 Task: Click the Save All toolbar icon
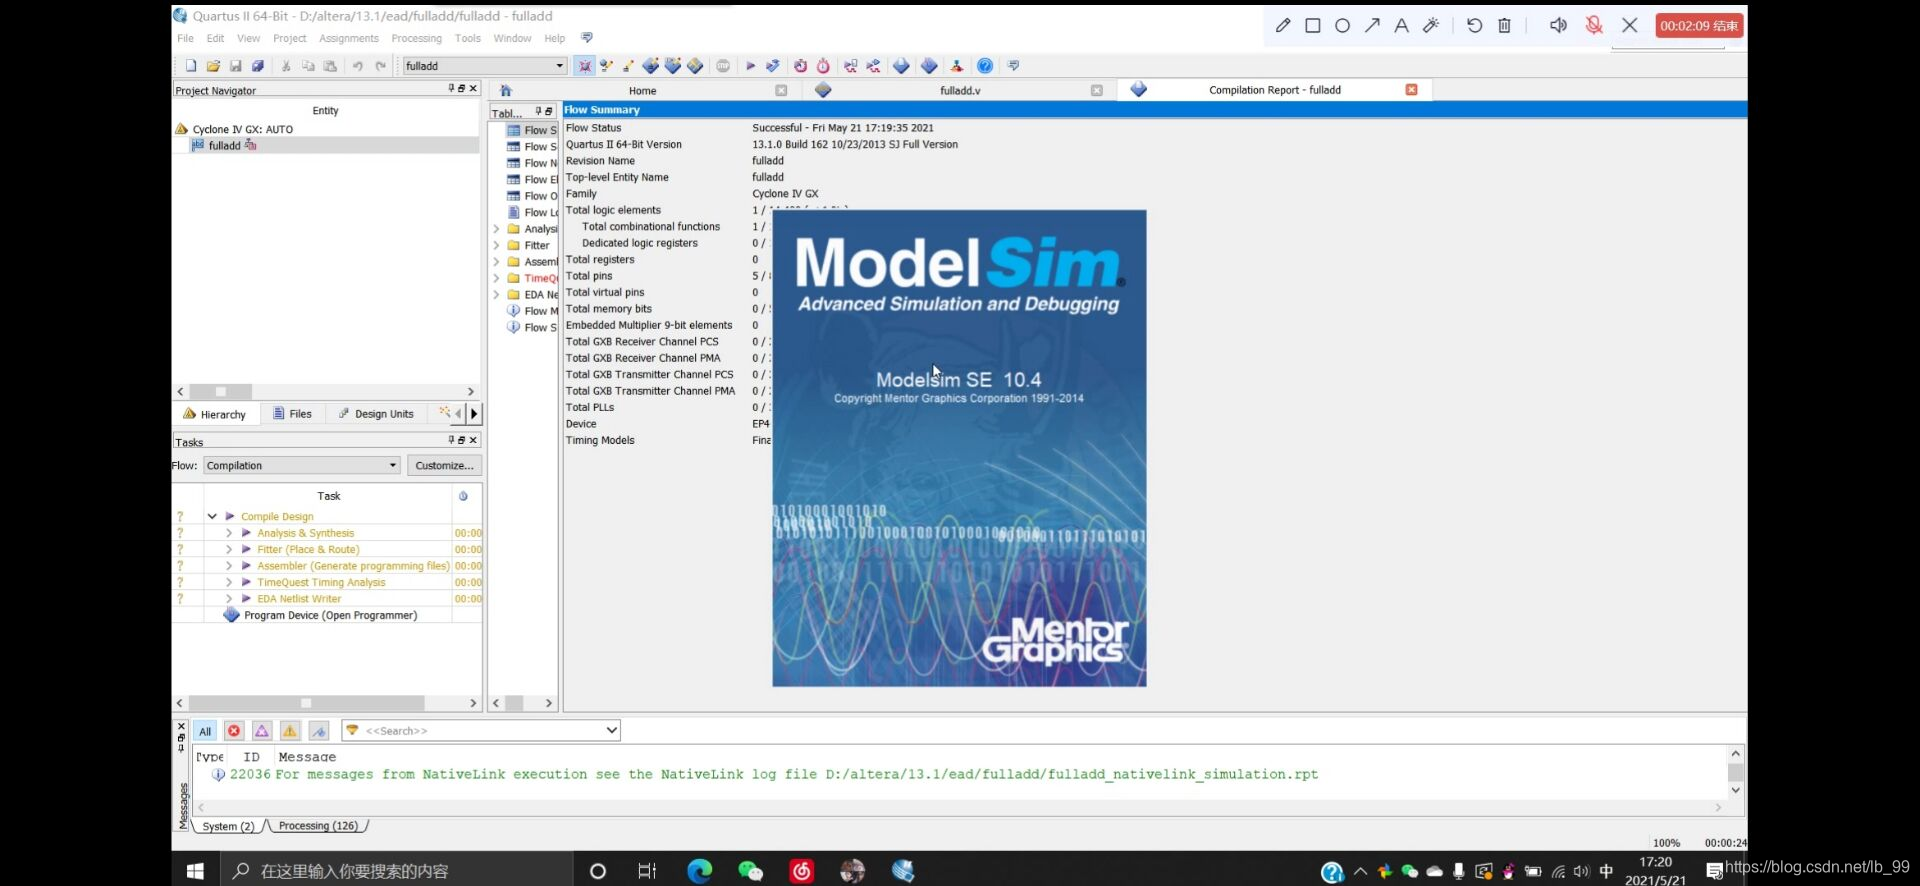tap(258, 66)
